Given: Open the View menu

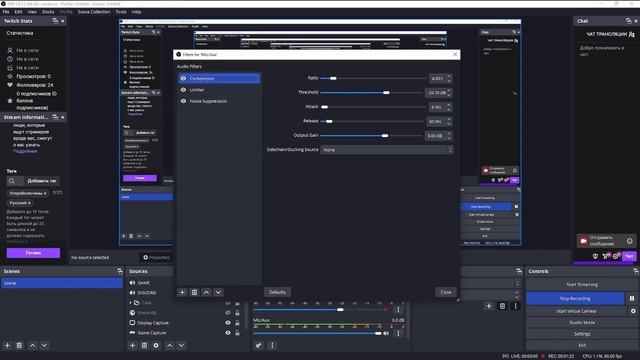Looking at the screenshot, I should coord(32,12).
